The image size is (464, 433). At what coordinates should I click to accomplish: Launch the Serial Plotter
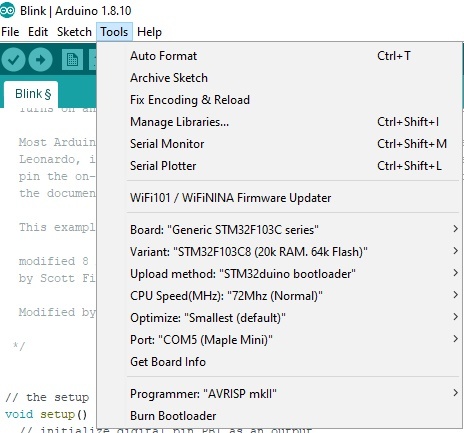279,166
